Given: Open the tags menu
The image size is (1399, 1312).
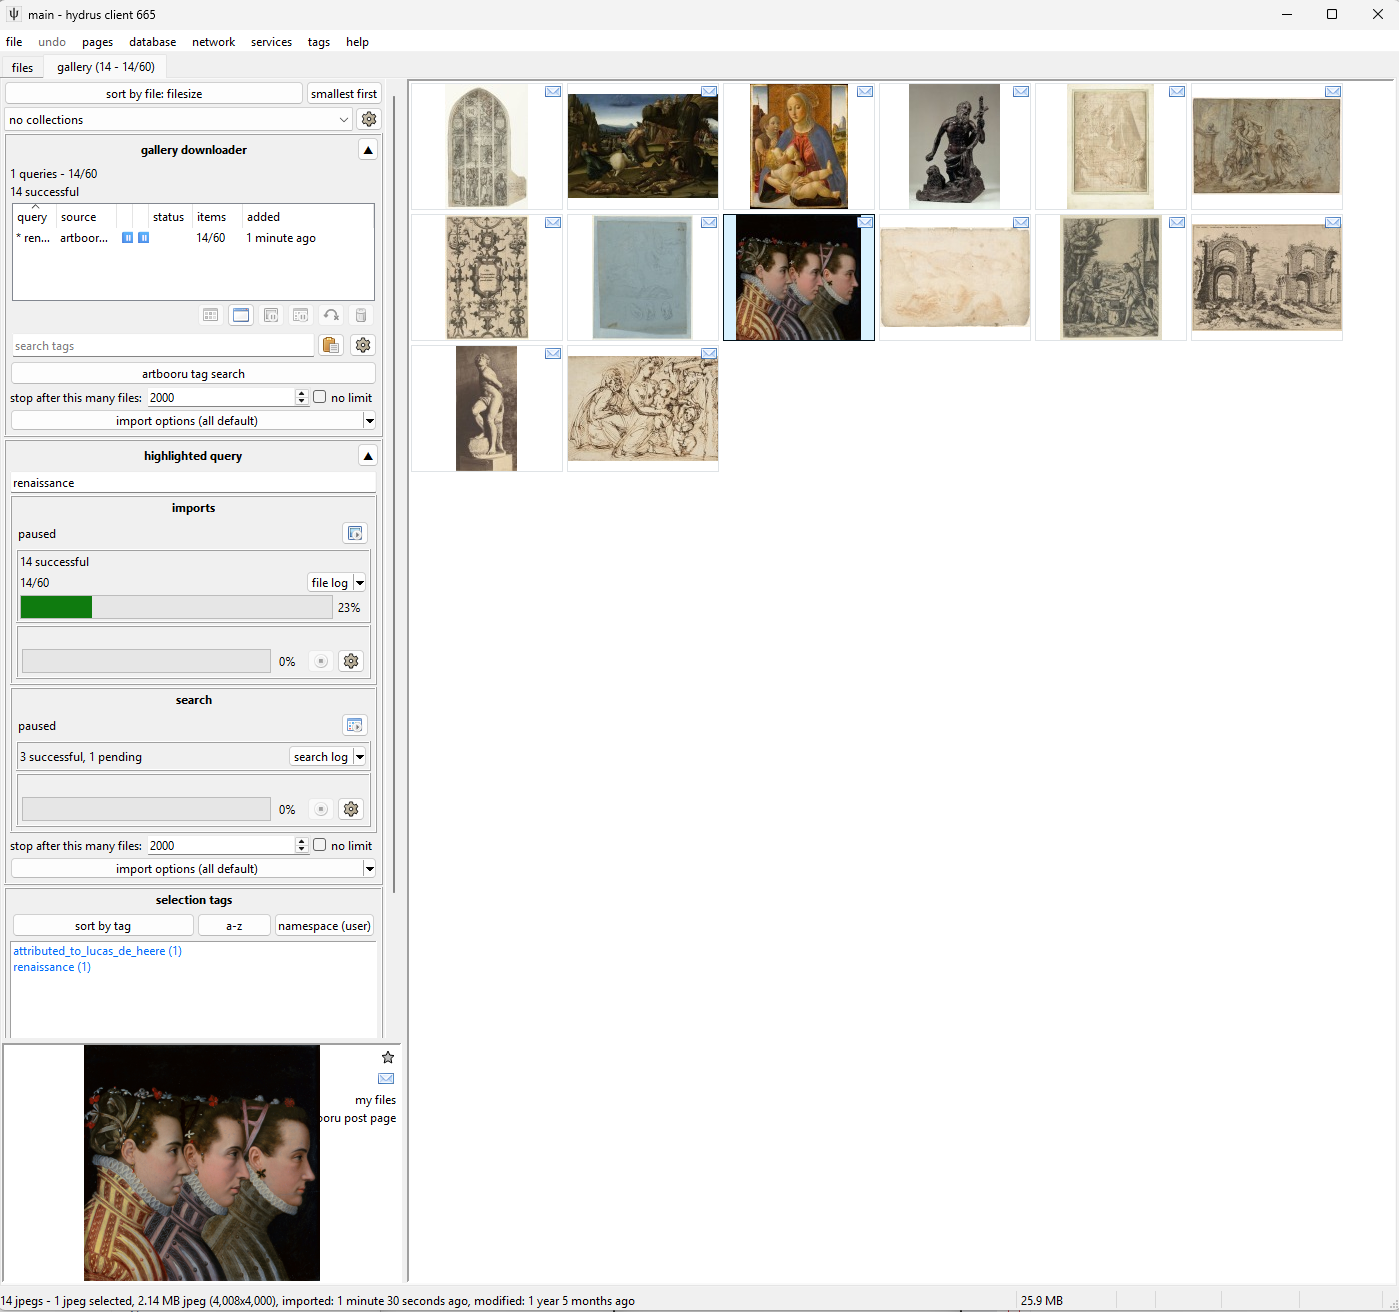Looking at the screenshot, I should click(x=319, y=42).
